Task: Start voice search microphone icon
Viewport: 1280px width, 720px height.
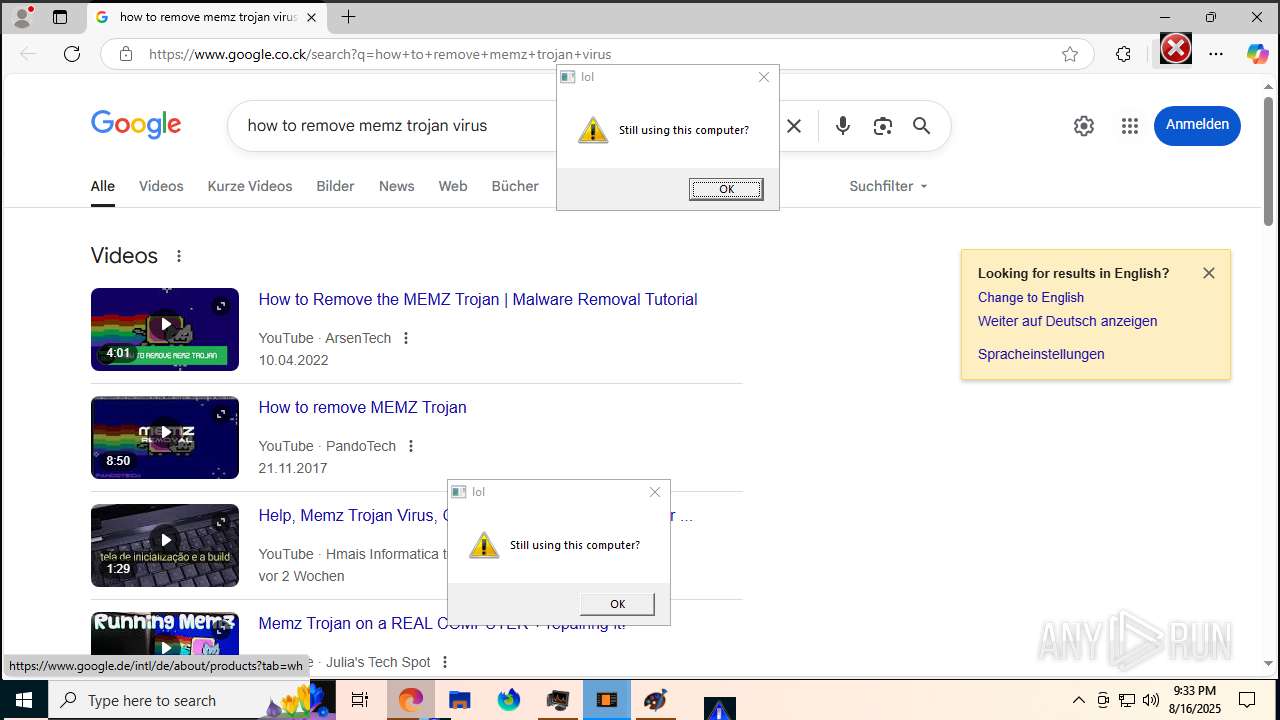Action: pos(843,126)
